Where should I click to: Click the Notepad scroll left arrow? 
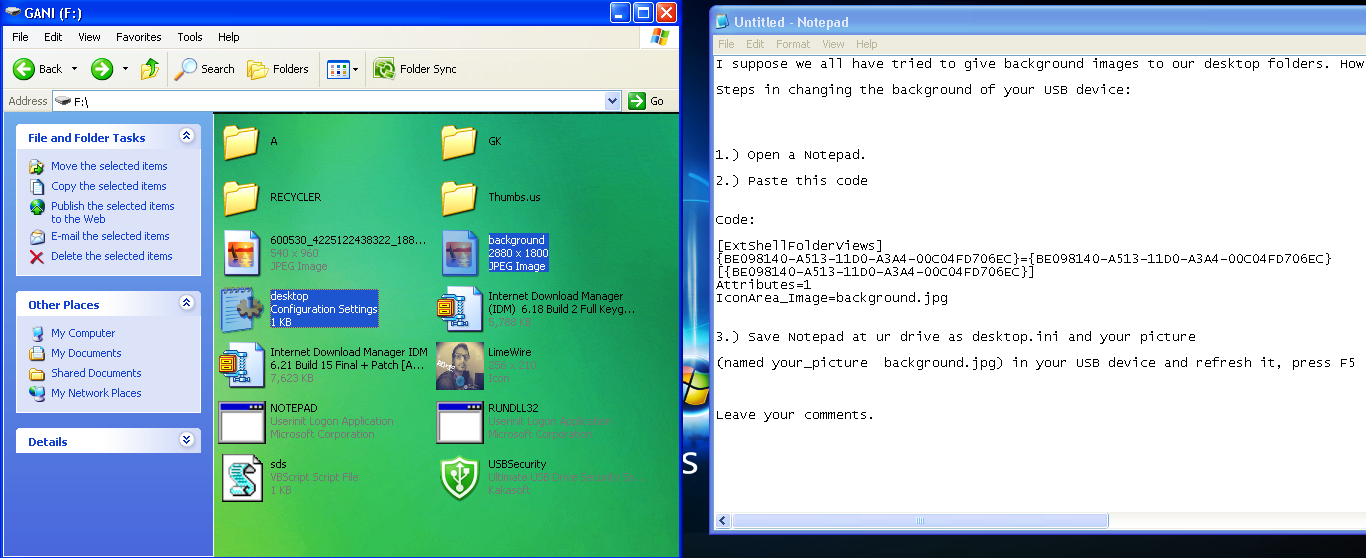[722, 521]
